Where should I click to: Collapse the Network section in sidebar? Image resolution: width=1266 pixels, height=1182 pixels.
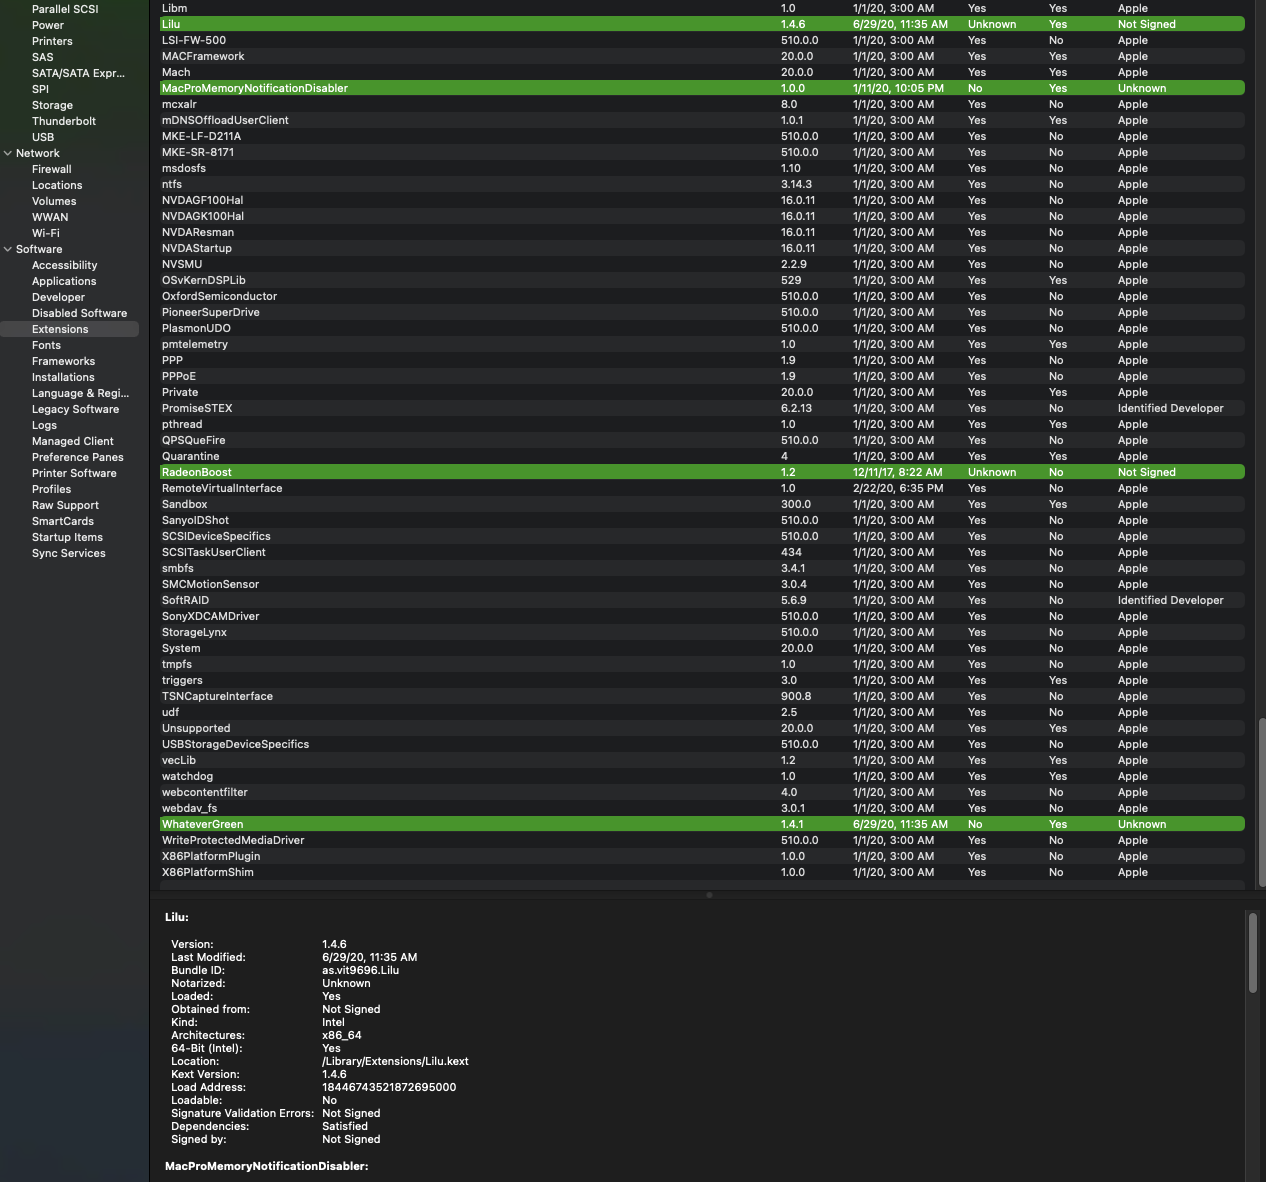pyautogui.click(x=8, y=153)
